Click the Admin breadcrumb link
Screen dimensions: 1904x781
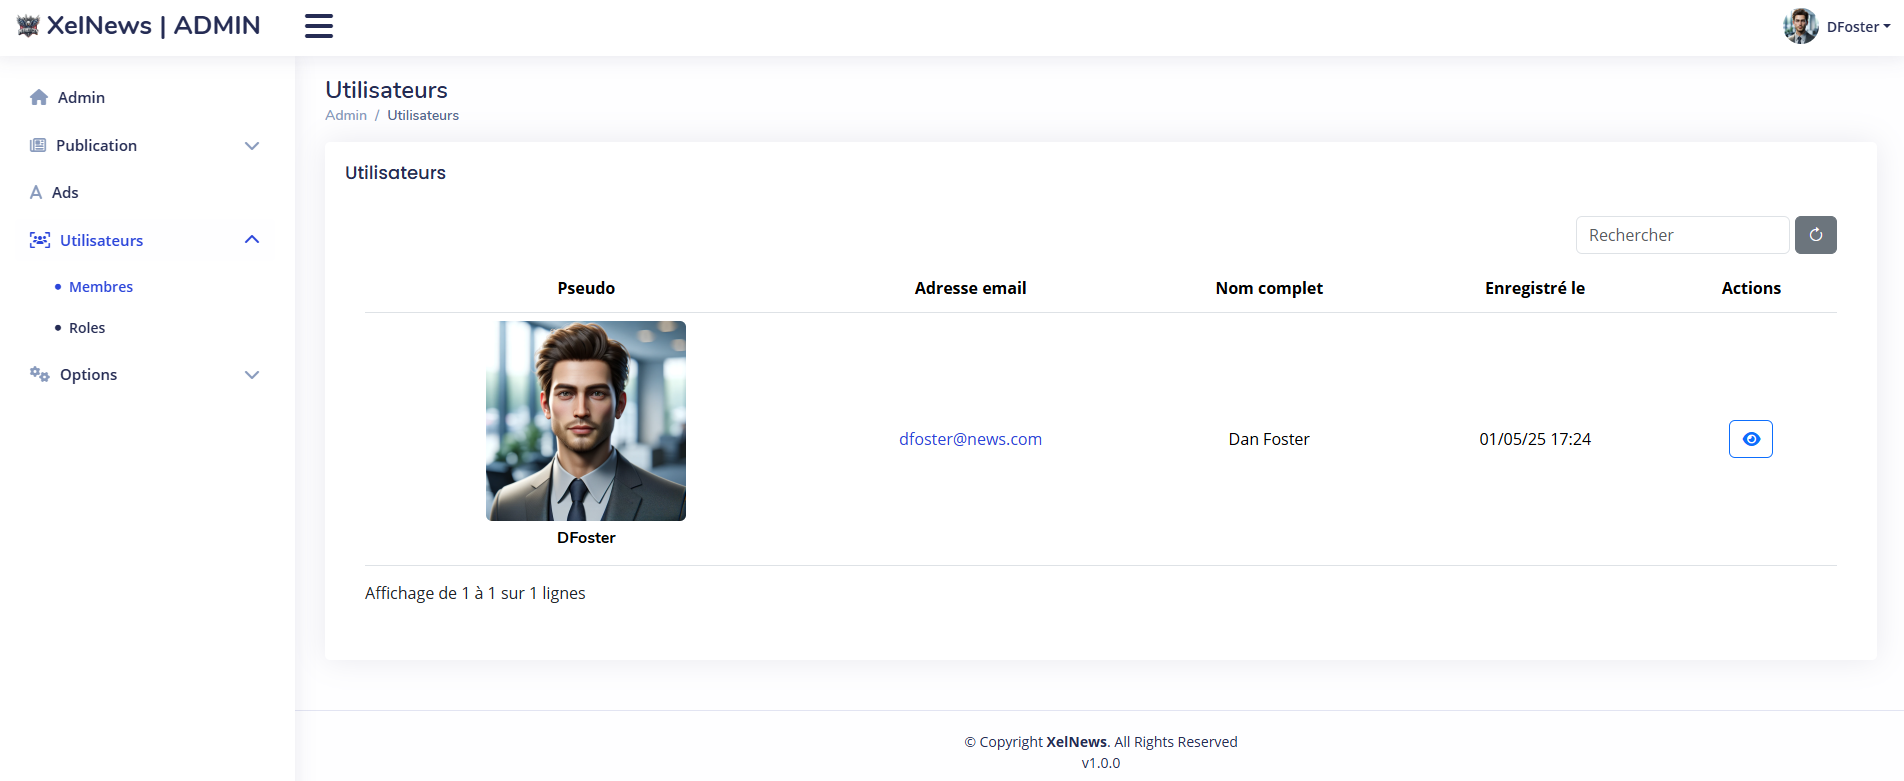click(346, 115)
